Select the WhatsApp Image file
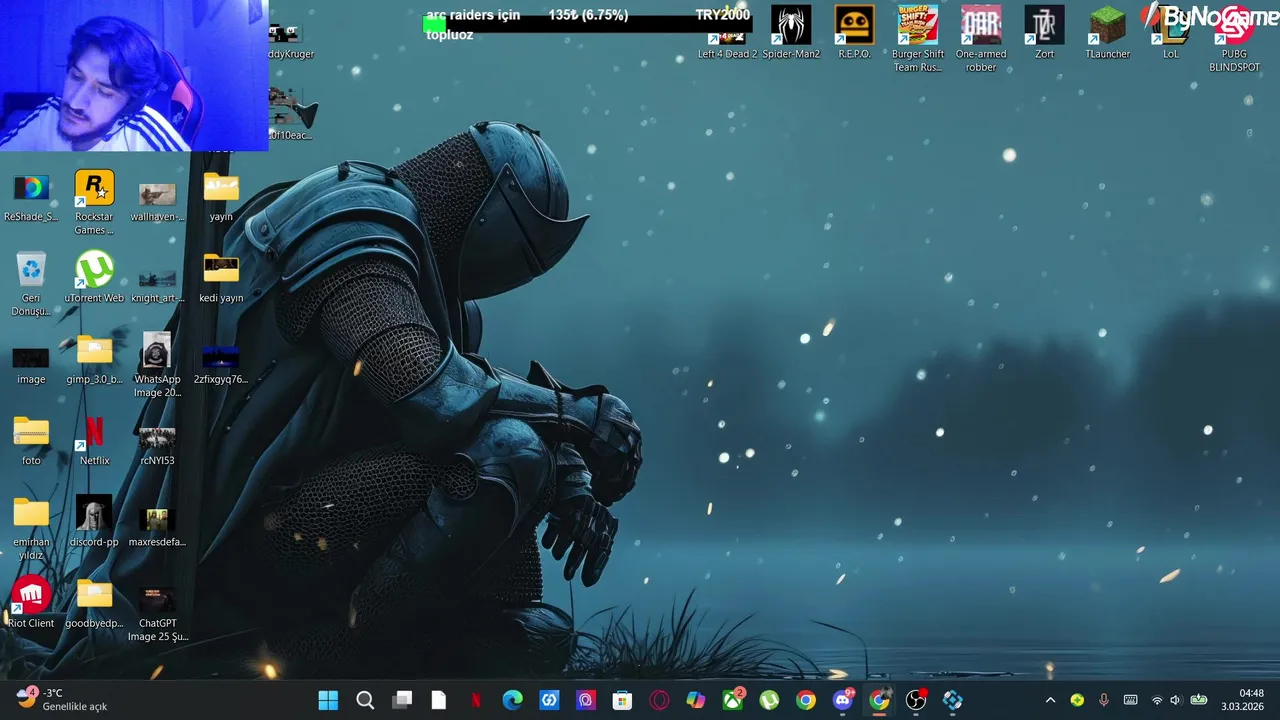Viewport: 1280px width, 720px height. (x=157, y=365)
